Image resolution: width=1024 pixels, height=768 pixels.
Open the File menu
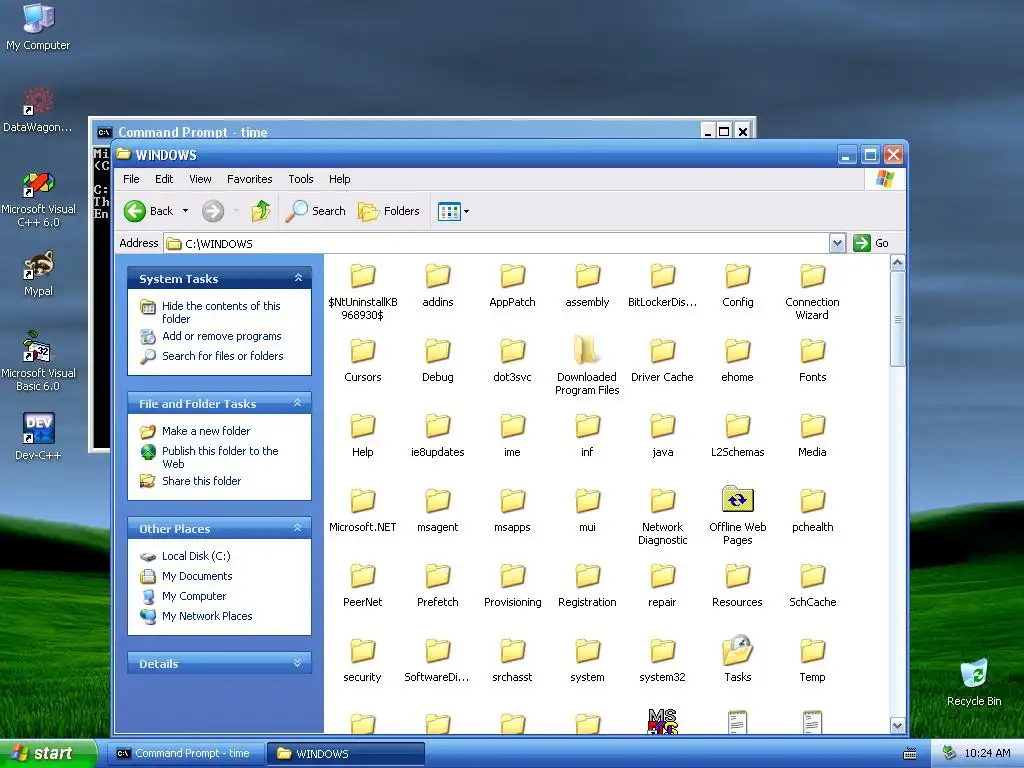click(131, 179)
